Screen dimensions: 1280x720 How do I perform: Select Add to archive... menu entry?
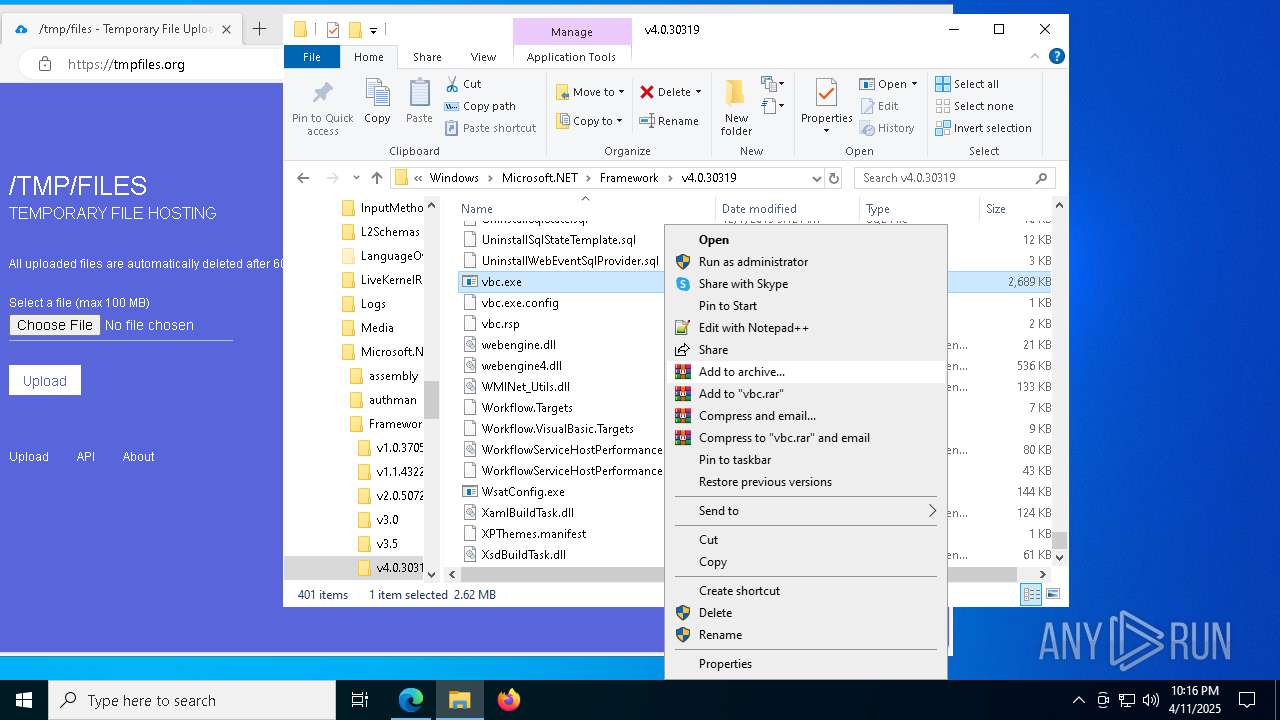[x=806, y=372]
